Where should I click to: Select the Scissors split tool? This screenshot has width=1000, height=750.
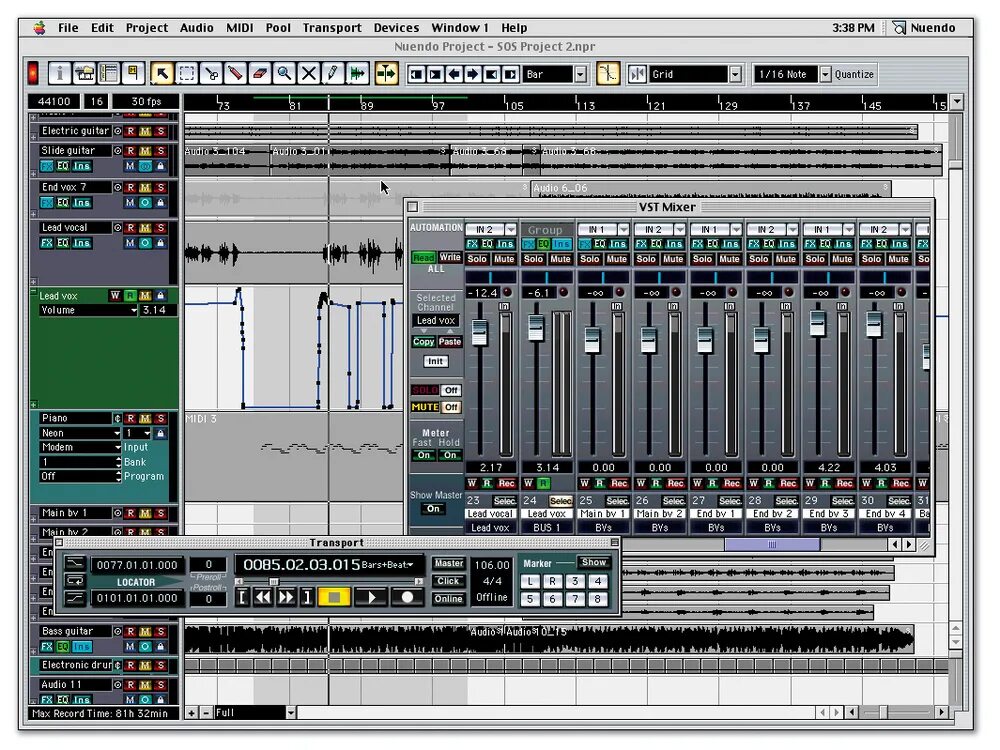coord(210,74)
